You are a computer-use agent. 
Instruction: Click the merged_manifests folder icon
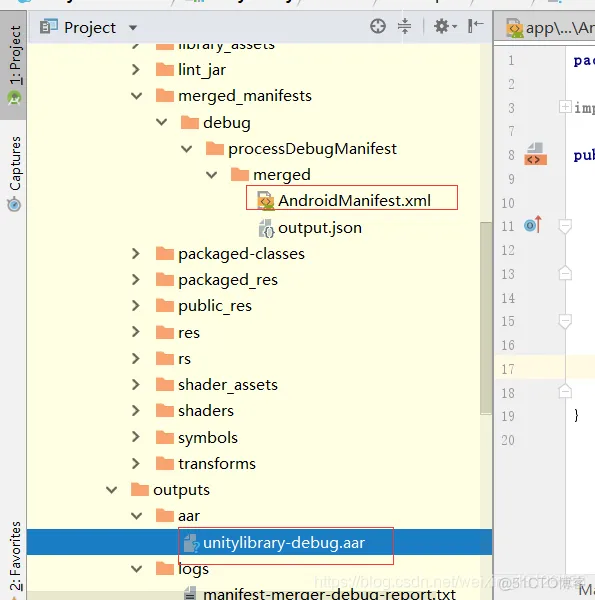[x=165, y=95]
